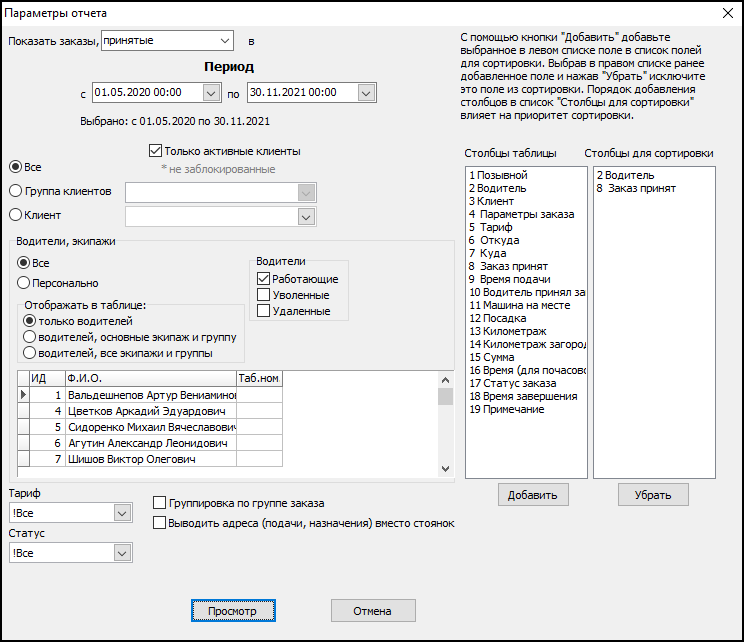Select водителей, все экипажи и группы option
This screenshot has height=642, width=744.
click(x=30, y=353)
